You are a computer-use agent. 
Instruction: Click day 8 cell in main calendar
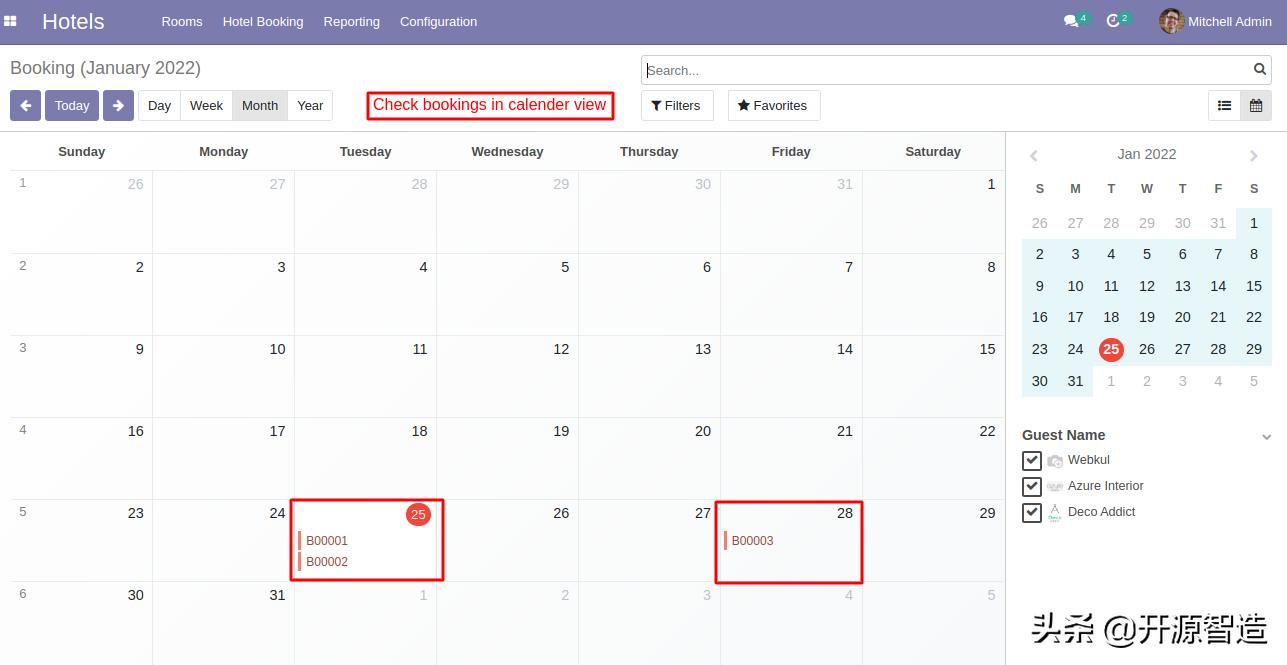pos(934,294)
